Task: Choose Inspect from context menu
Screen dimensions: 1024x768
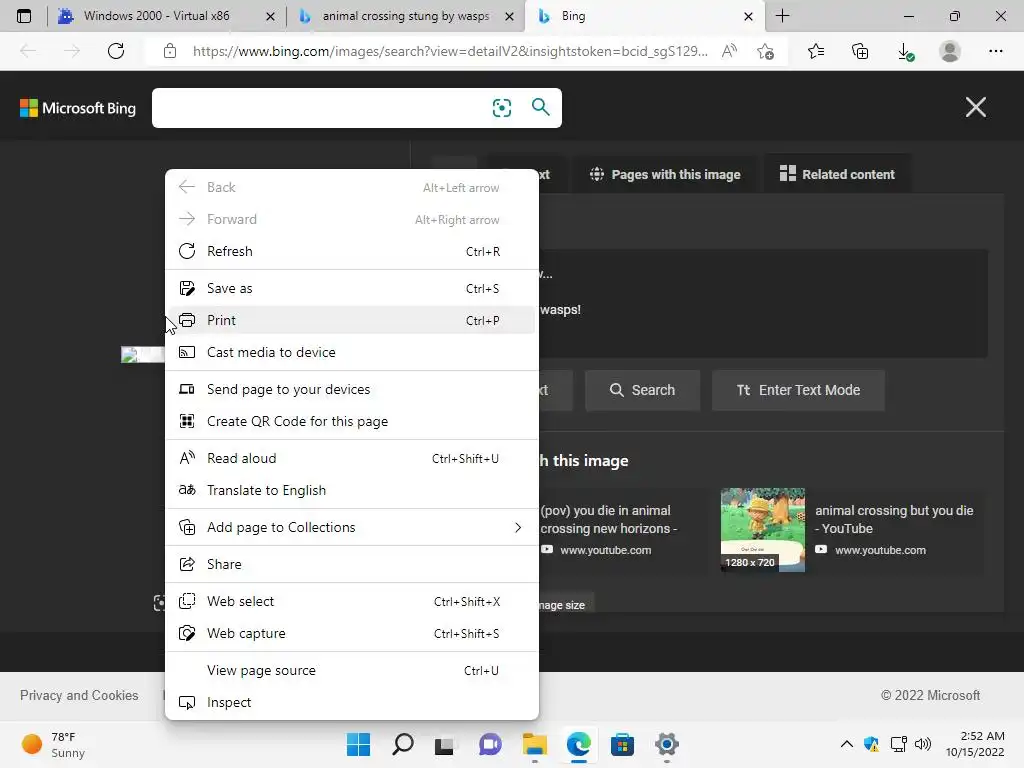Action: coord(352,703)
